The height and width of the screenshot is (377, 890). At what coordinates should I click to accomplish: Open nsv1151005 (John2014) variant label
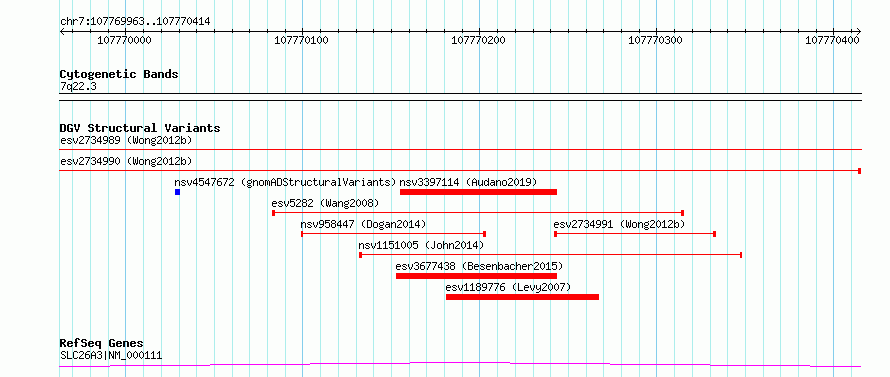[421, 245]
